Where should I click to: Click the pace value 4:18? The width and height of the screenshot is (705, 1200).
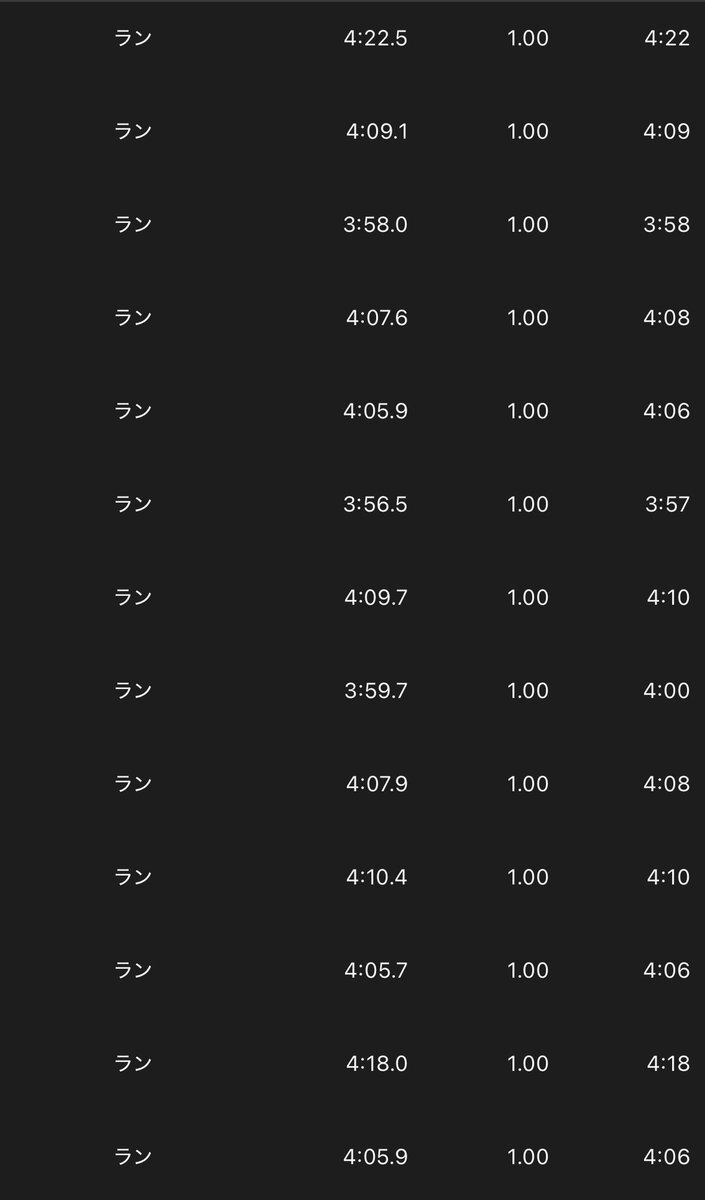(668, 1063)
